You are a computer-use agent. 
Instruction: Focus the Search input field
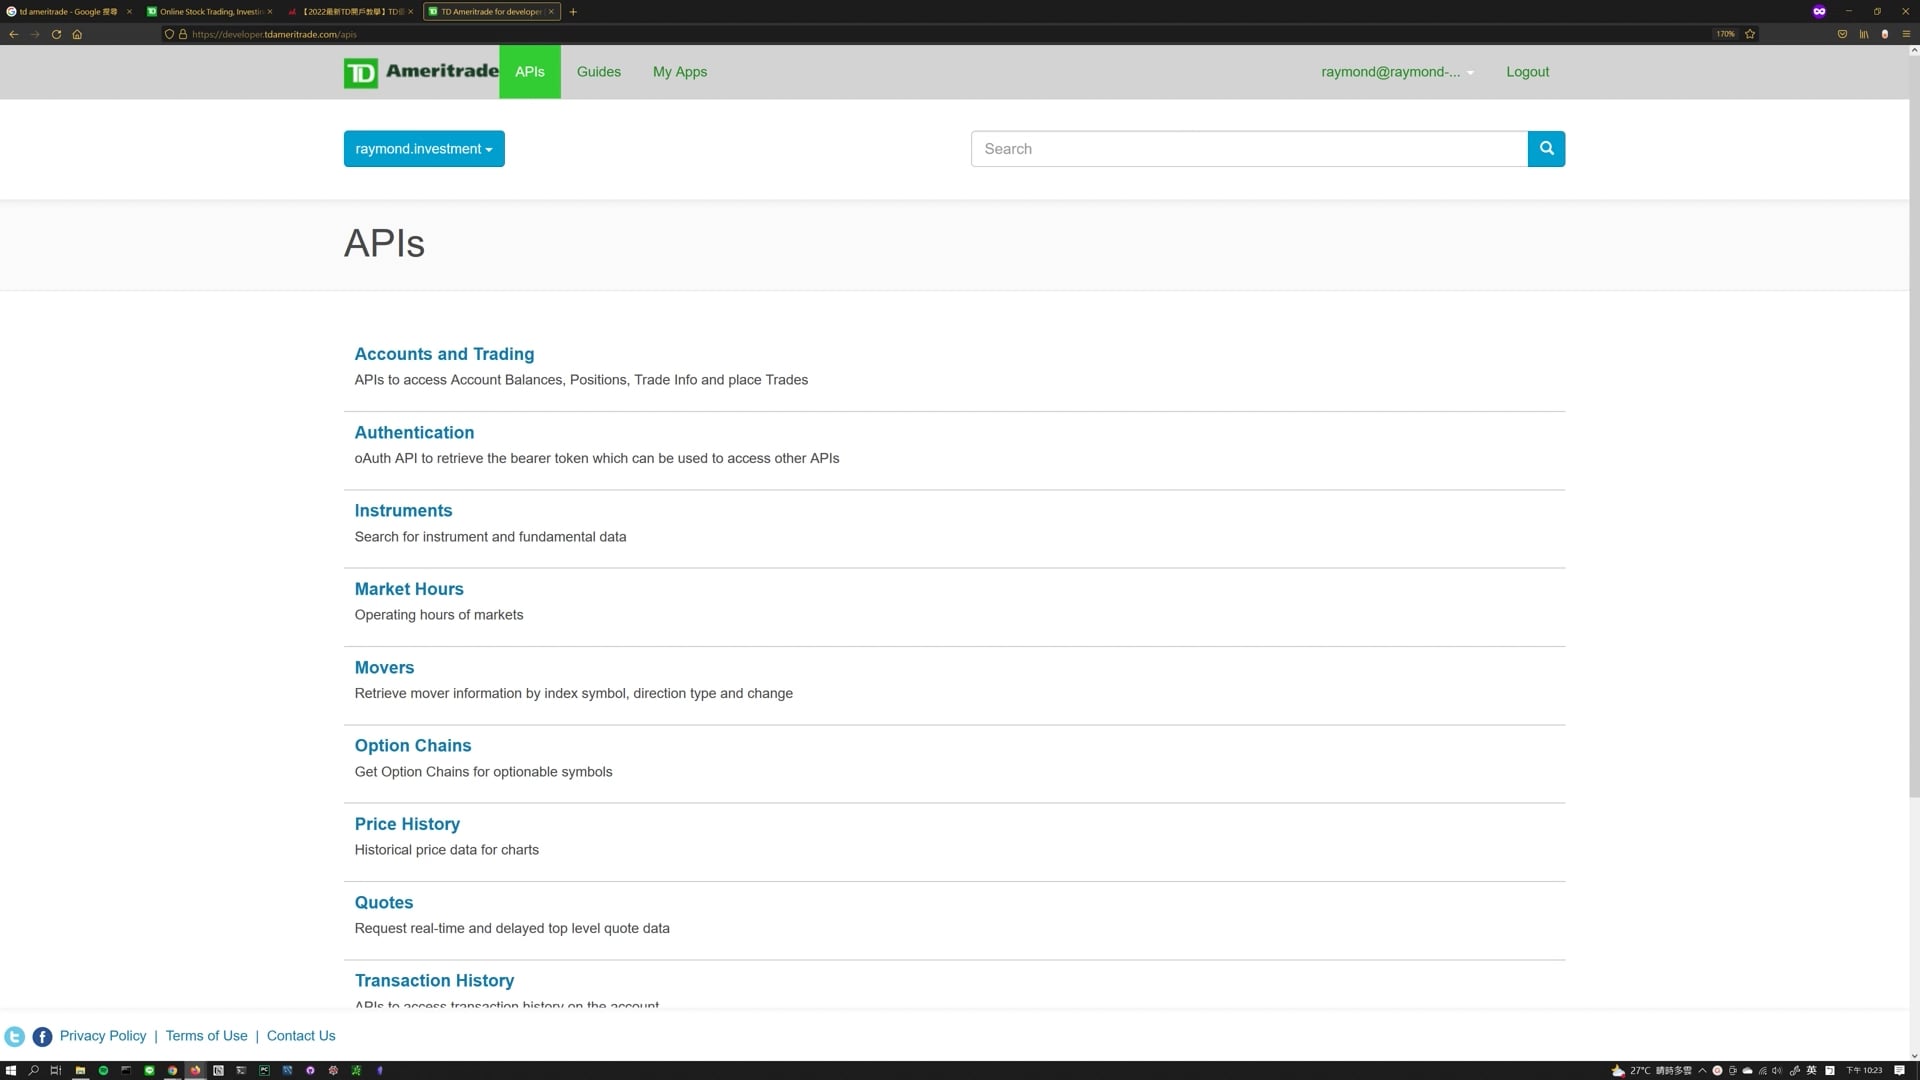click(x=1248, y=149)
